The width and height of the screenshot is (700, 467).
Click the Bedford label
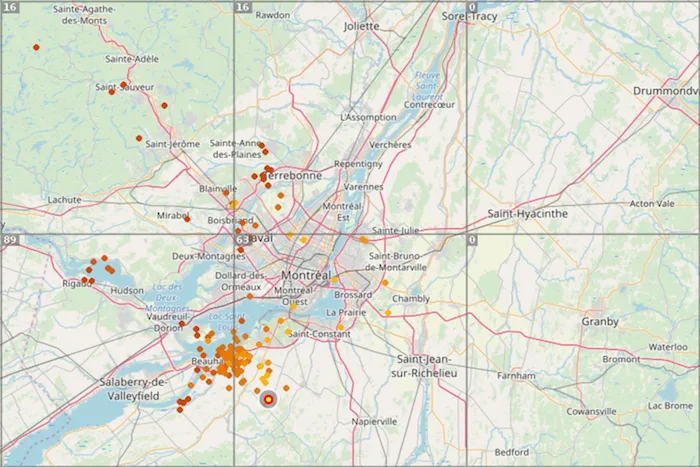[512, 452]
